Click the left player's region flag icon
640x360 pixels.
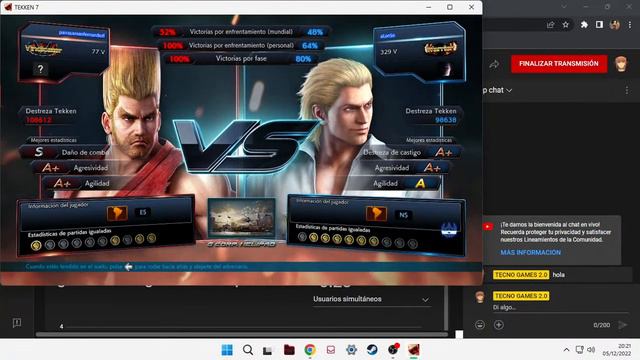tap(117, 213)
